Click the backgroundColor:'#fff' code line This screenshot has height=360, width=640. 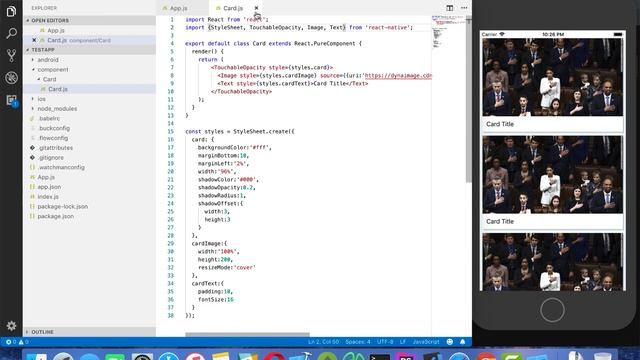(235, 147)
